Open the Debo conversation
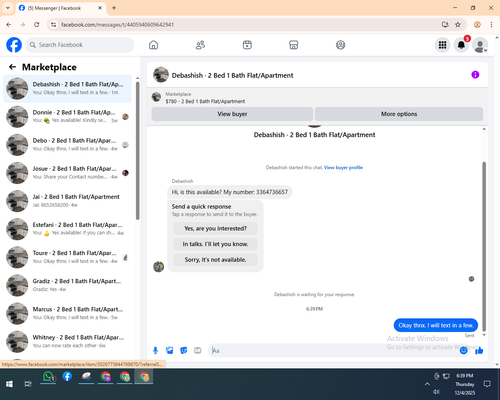Viewport: 500px width, 400px height. click(x=67, y=145)
